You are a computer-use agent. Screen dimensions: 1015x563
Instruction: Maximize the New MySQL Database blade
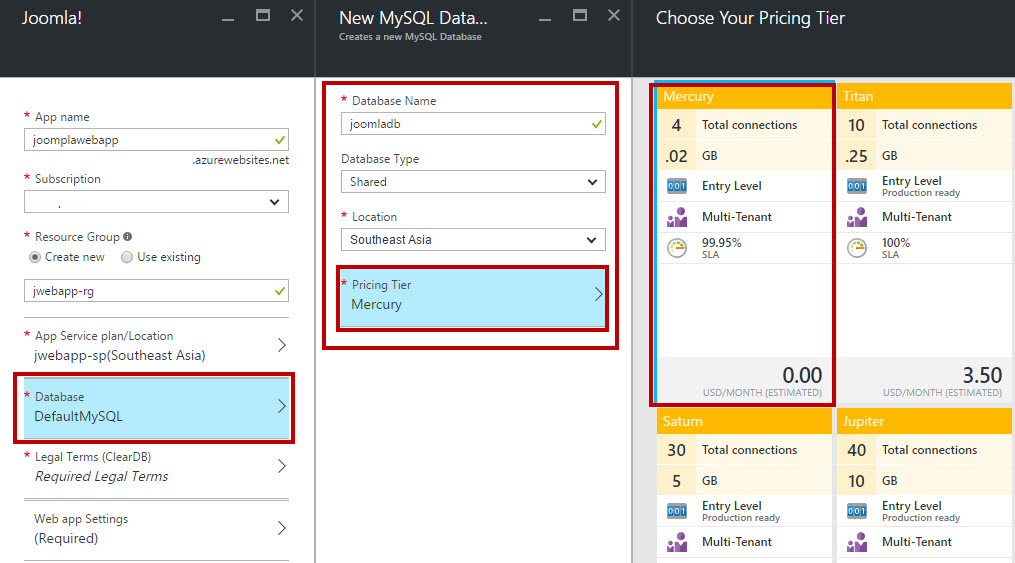coord(580,16)
